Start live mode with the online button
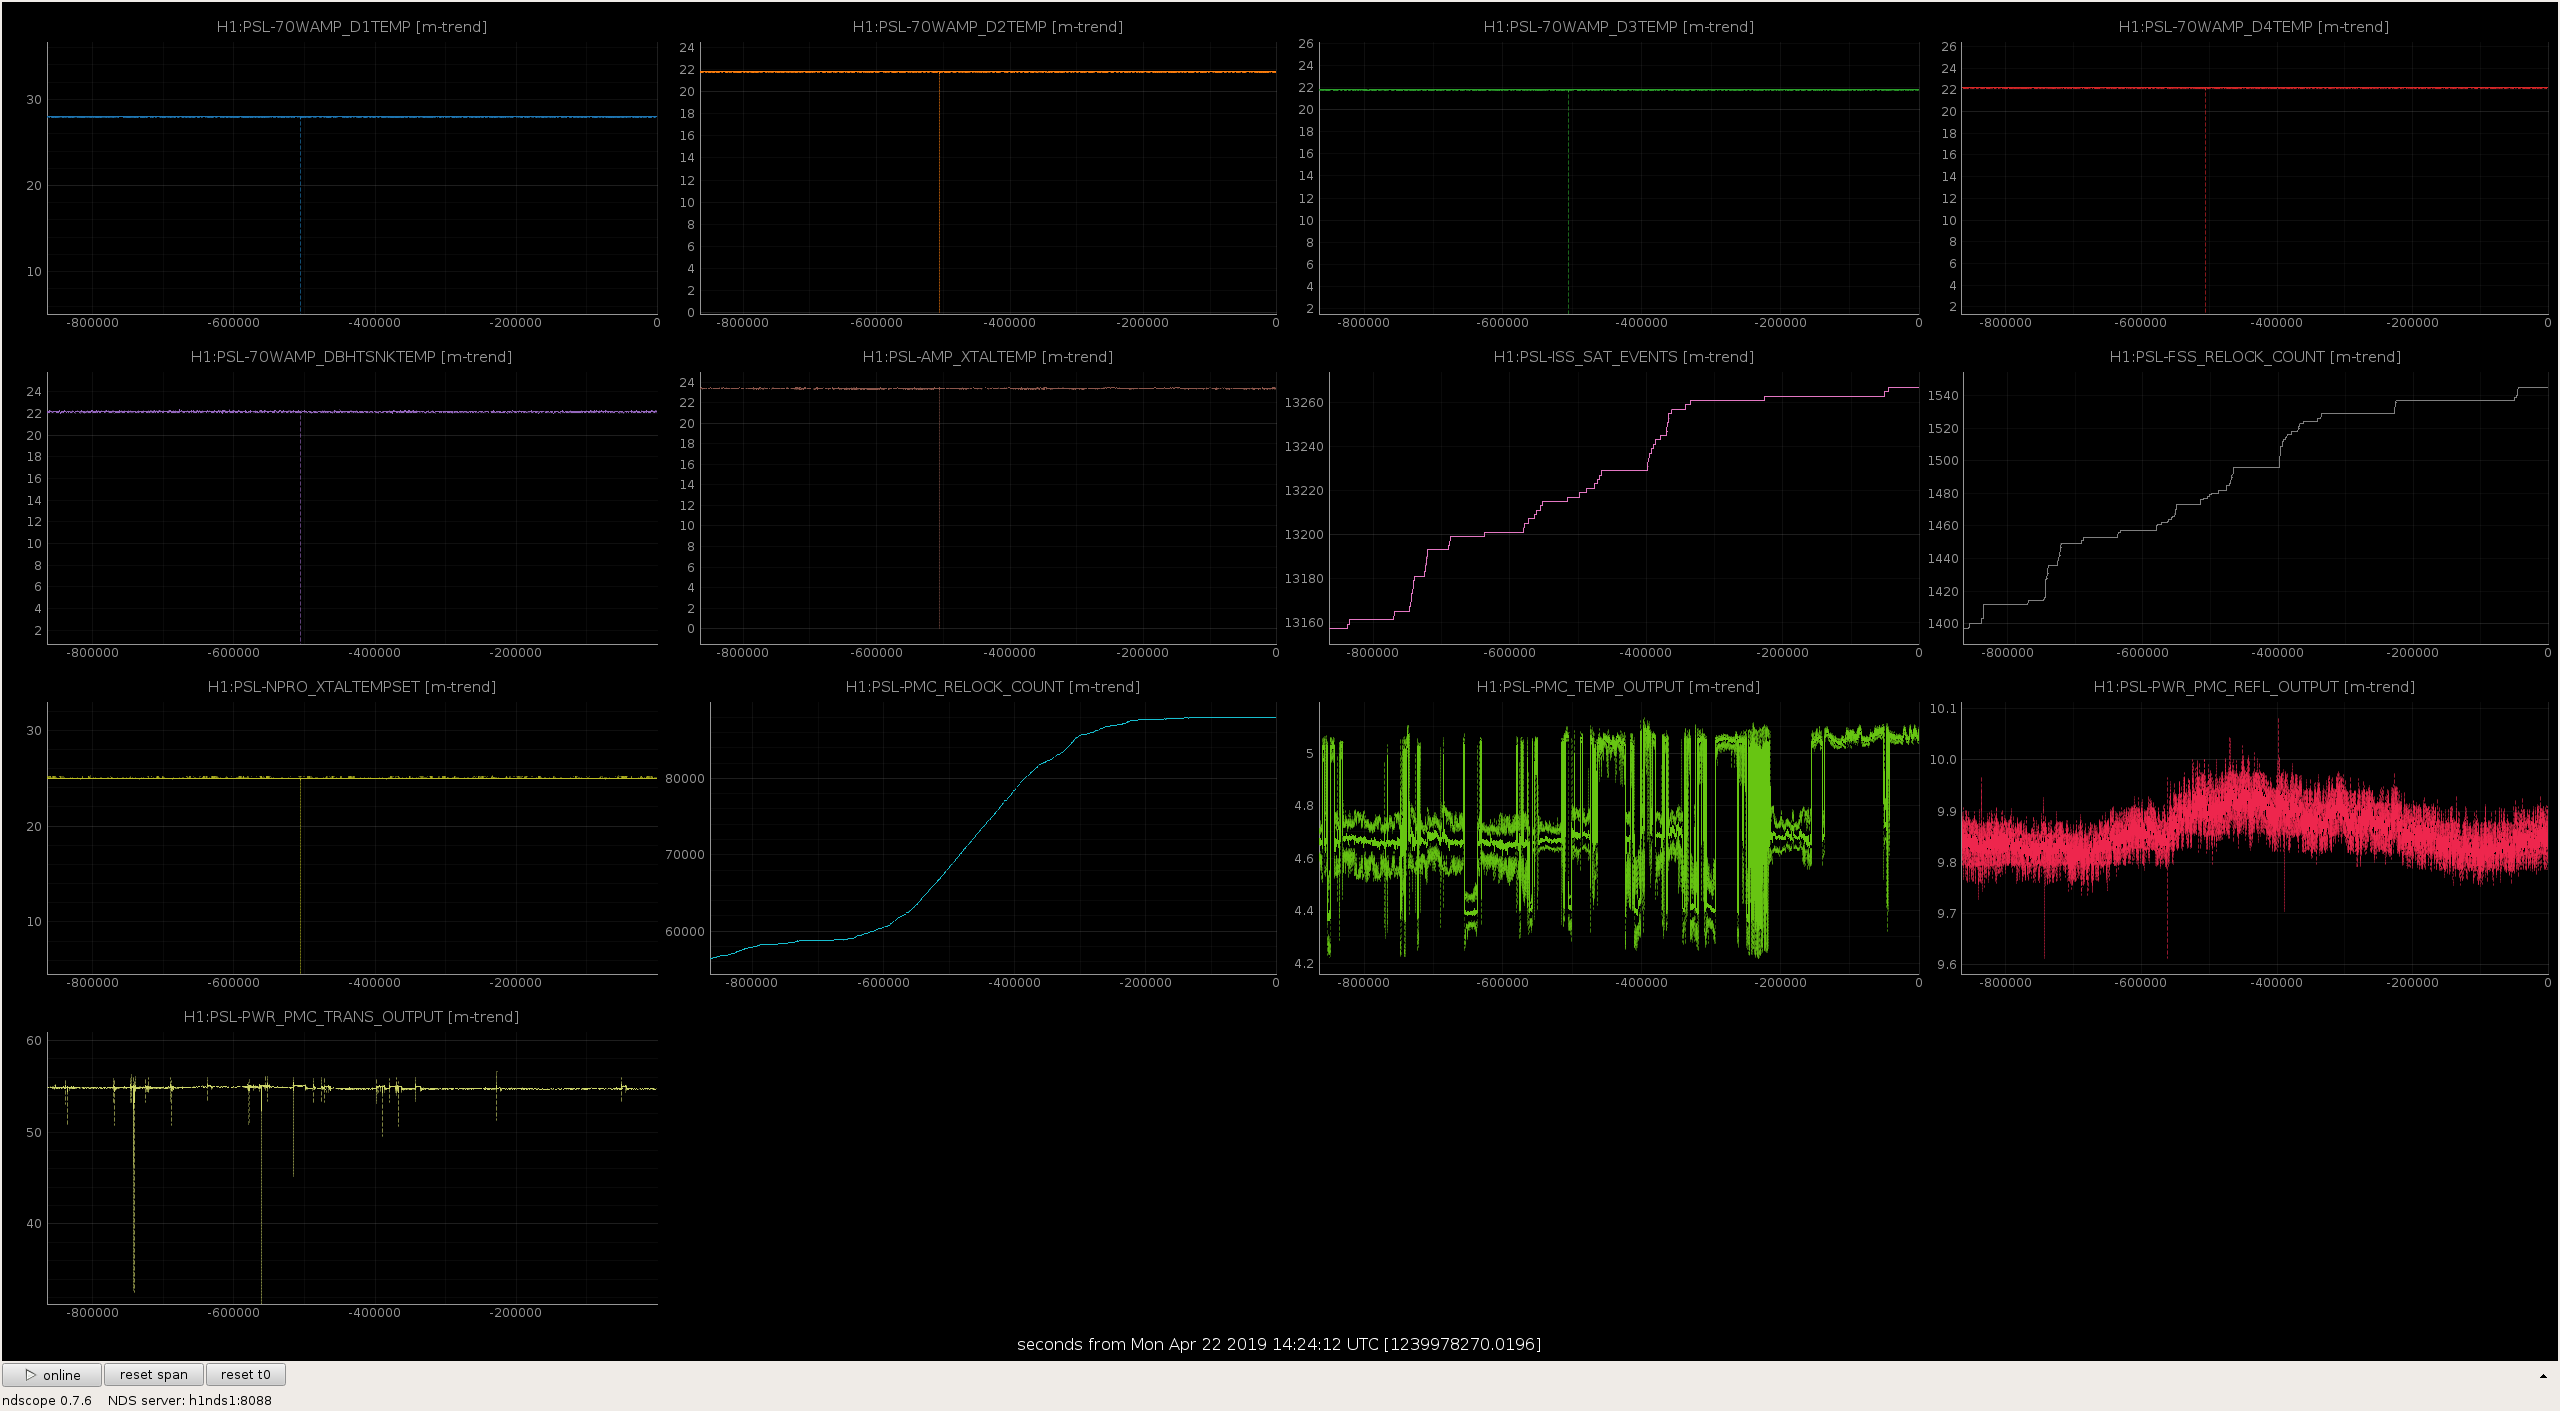Image resolution: width=2560 pixels, height=1411 pixels. pos(52,1375)
